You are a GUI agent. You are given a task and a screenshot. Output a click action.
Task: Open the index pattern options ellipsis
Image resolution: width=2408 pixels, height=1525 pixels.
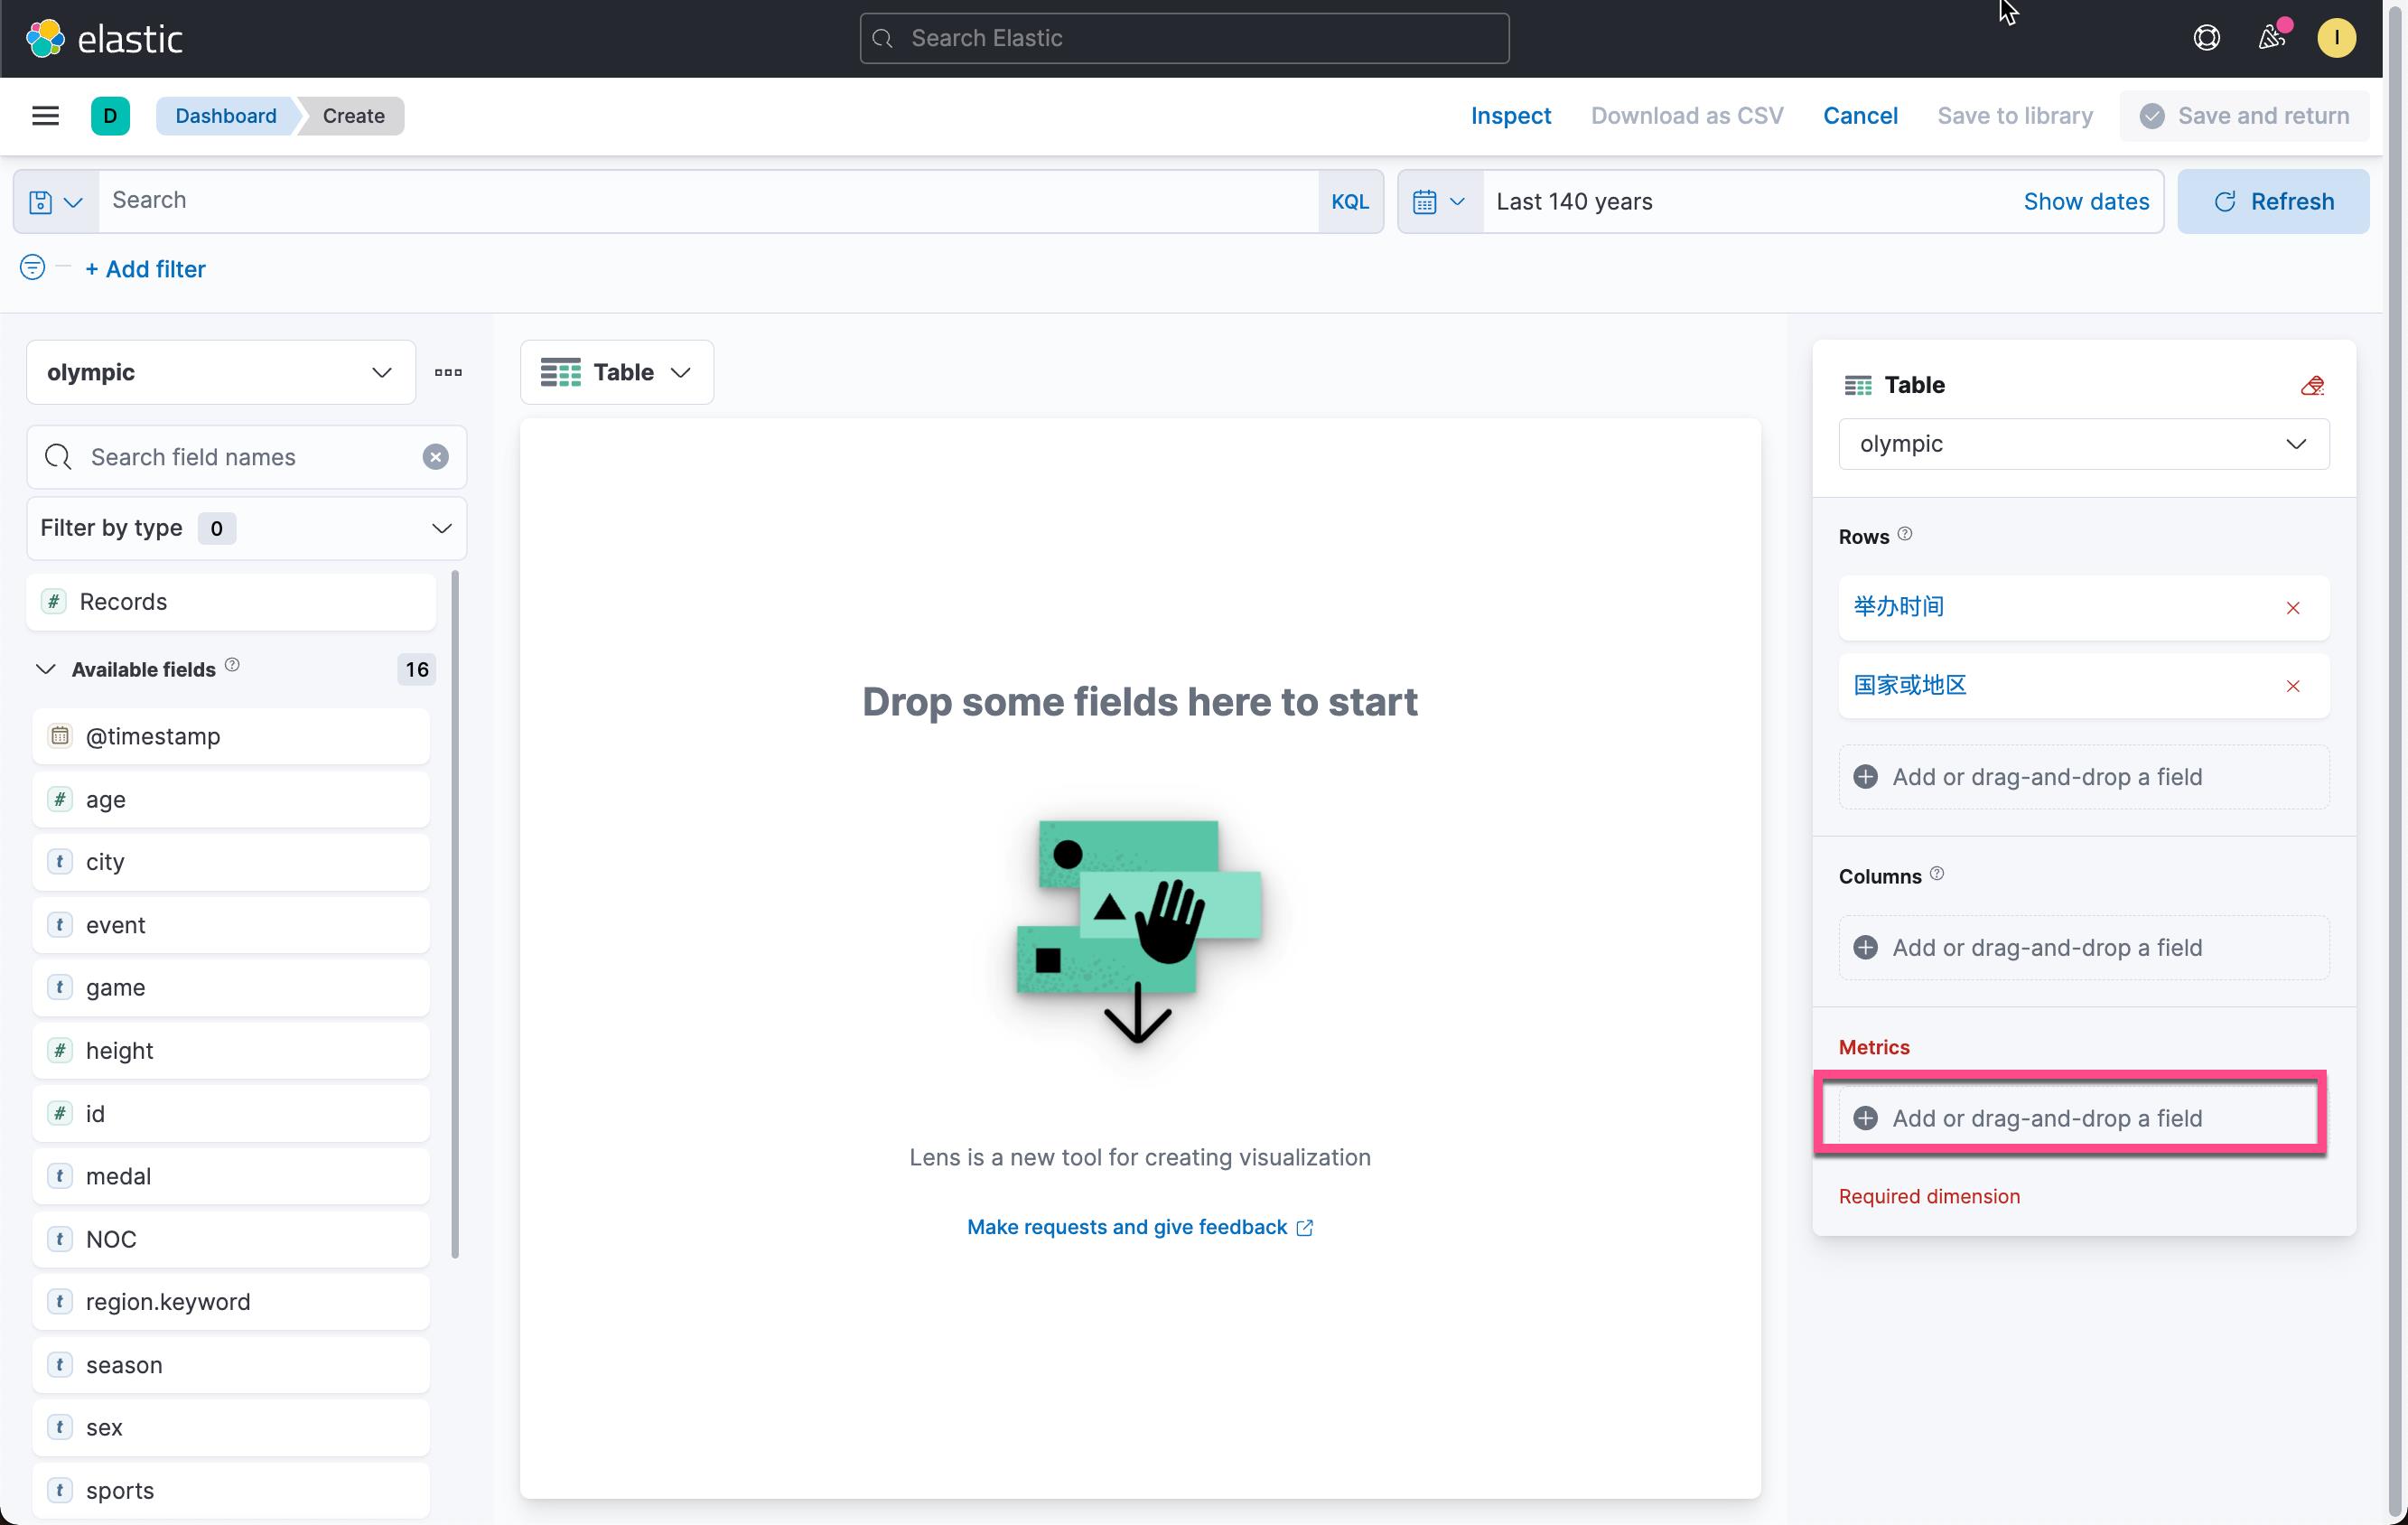(x=448, y=372)
